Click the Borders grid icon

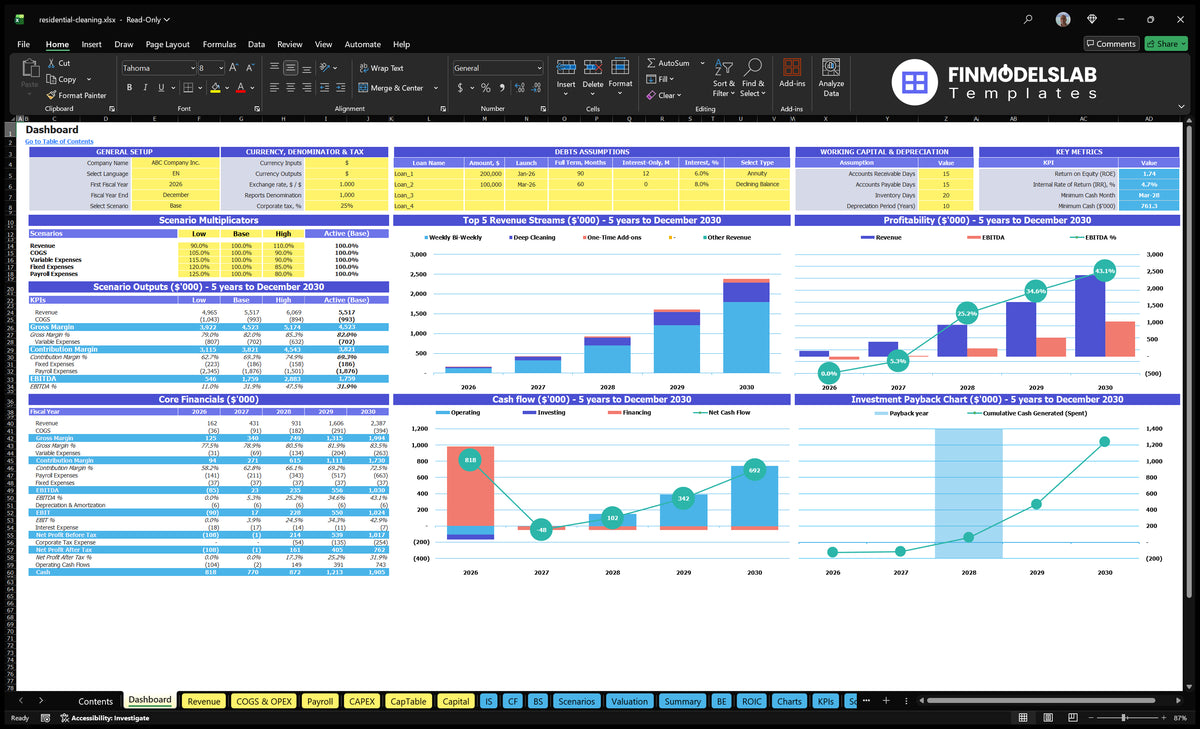click(x=190, y=88)
